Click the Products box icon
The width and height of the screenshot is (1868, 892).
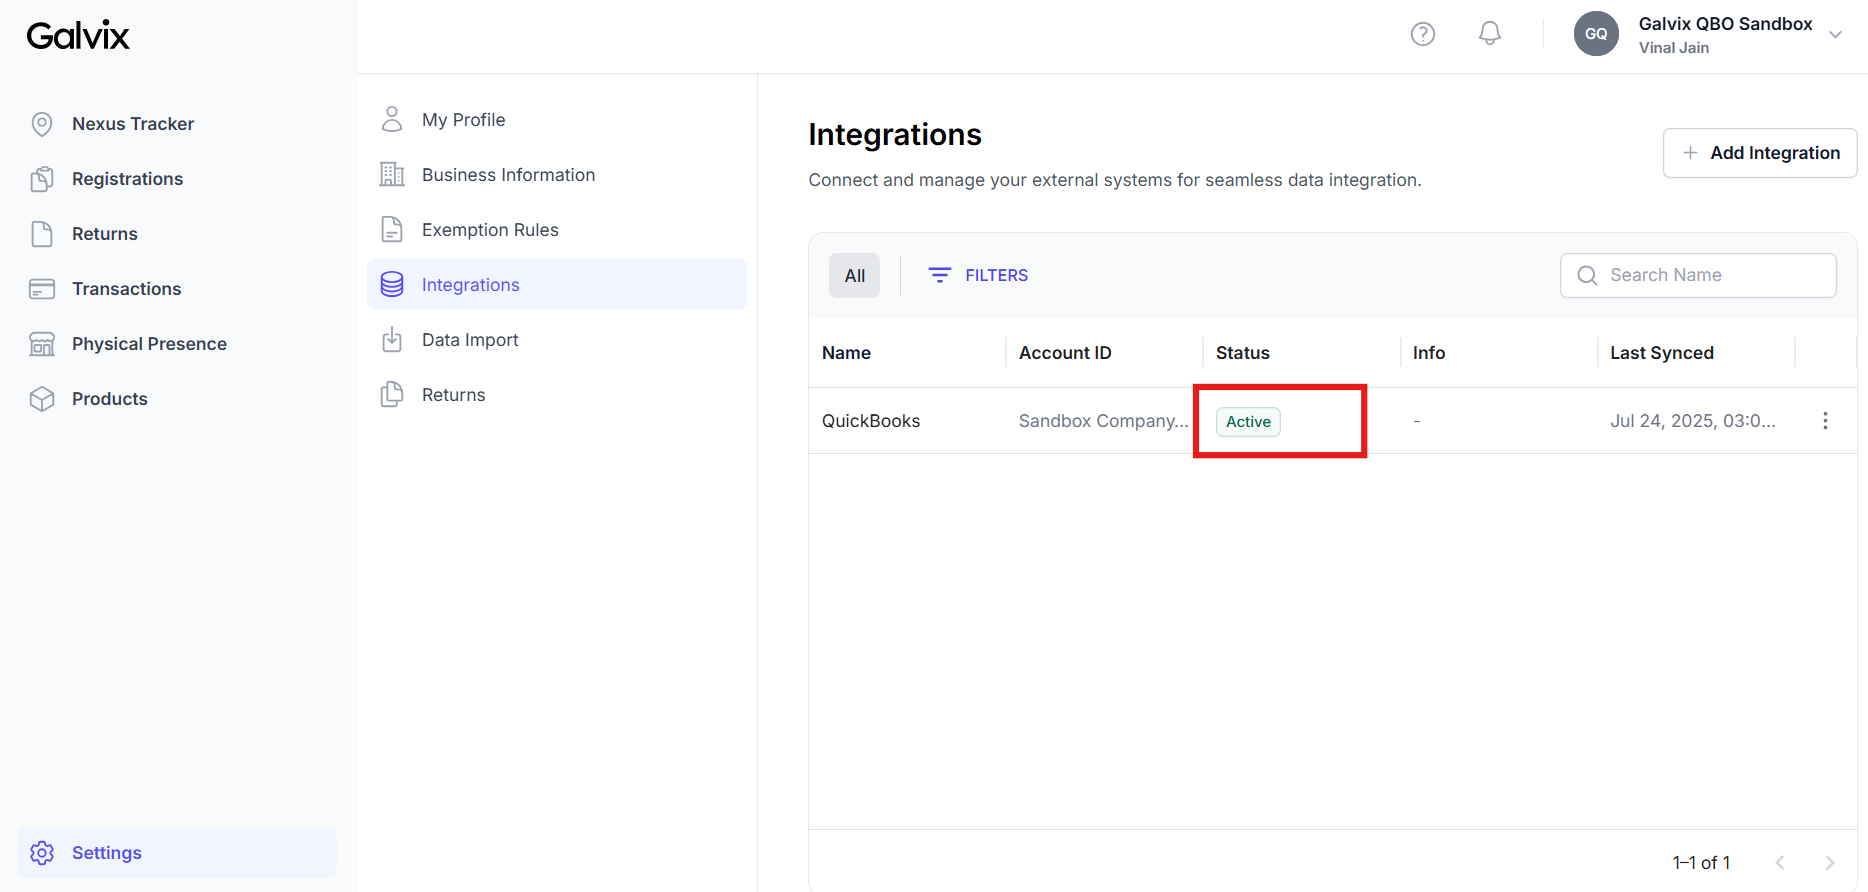42,399
